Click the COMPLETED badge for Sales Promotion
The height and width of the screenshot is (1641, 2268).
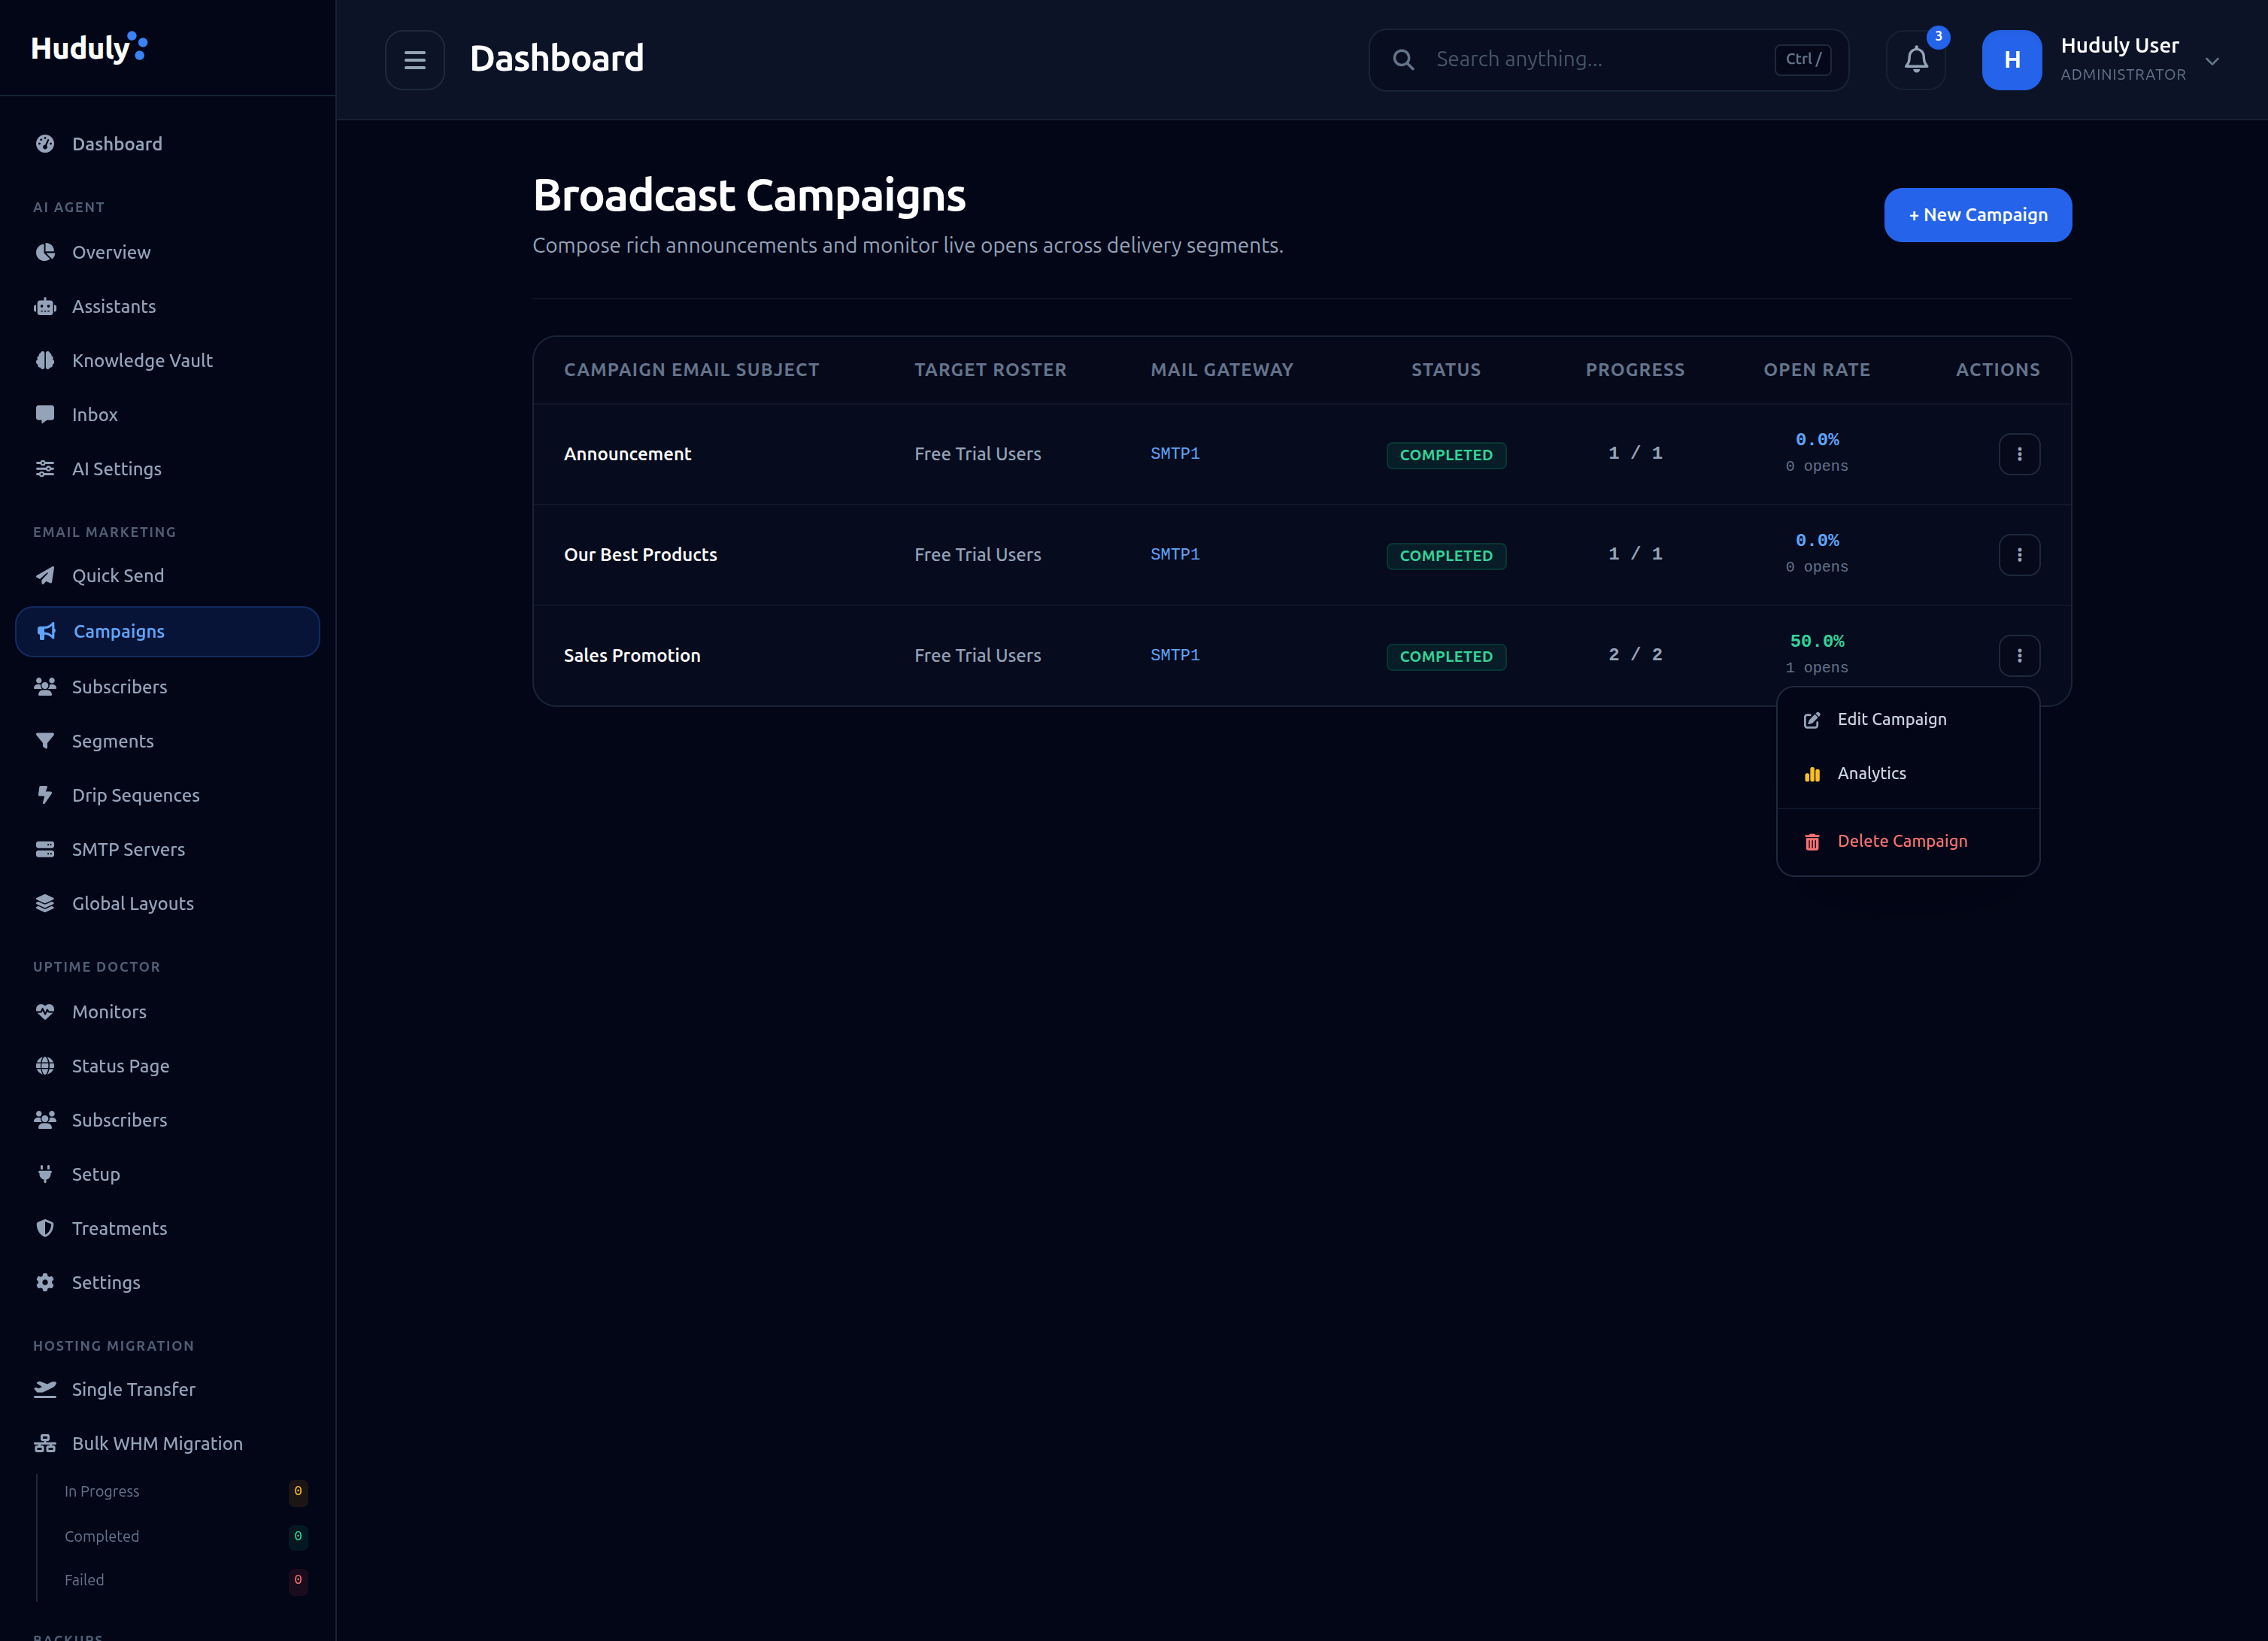click(1446, 657)
